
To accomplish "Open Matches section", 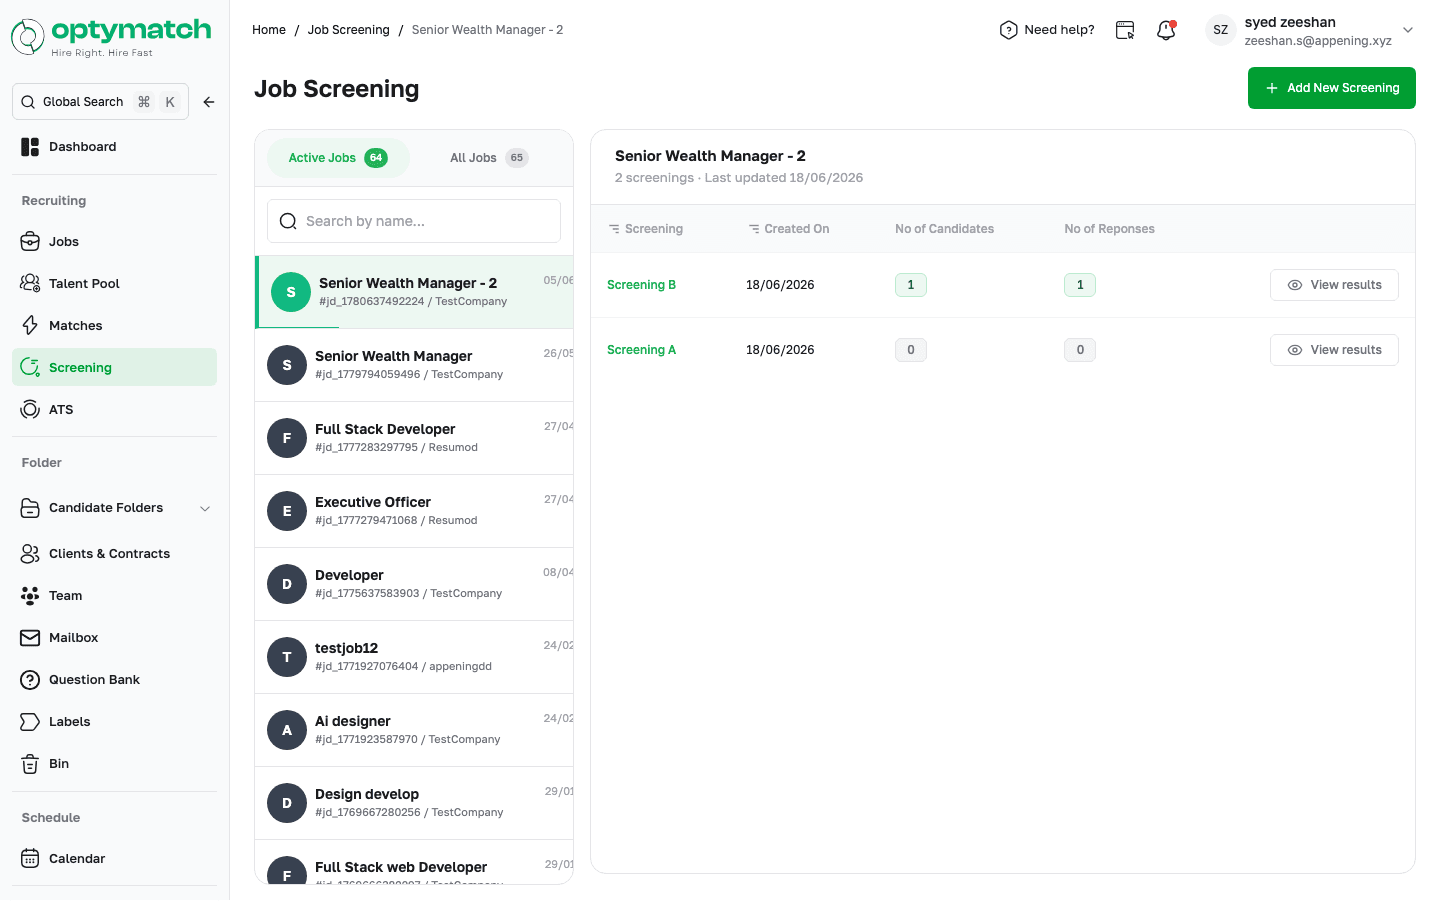I will pyautogui.click(x=114, y=326).
